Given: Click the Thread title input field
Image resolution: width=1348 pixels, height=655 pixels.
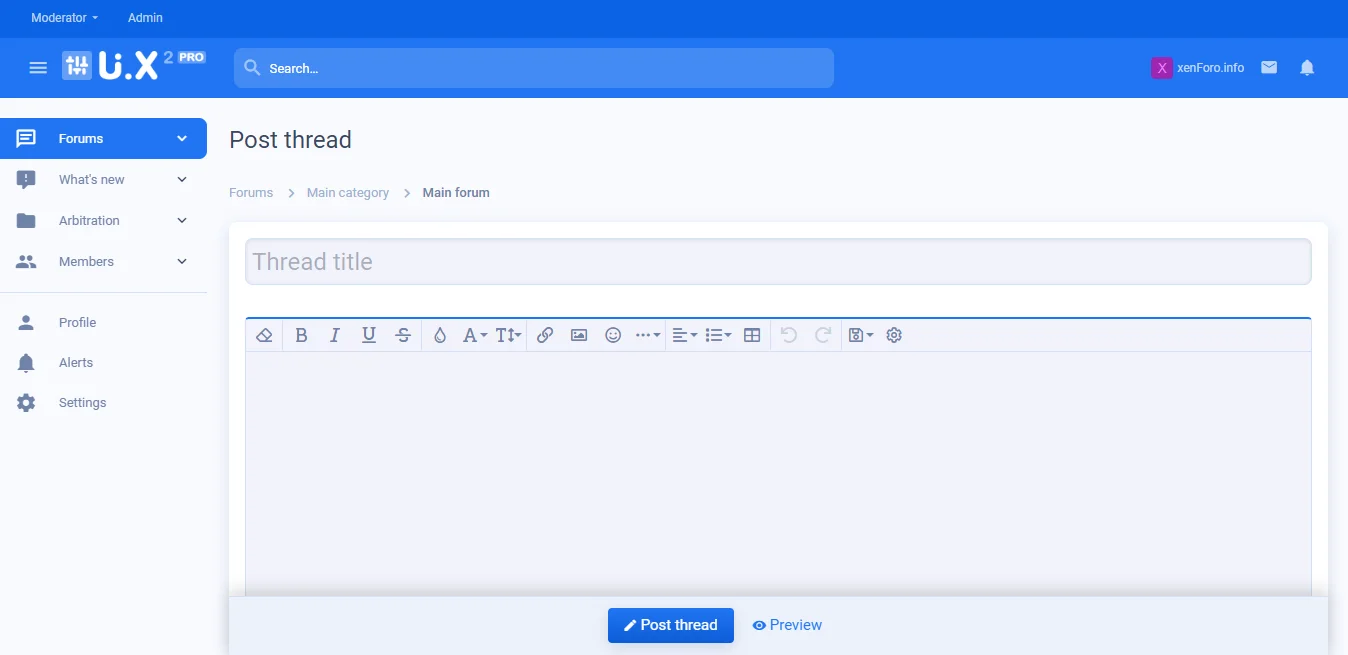Looking at the screenshot, I should click(x=777, y=262).
